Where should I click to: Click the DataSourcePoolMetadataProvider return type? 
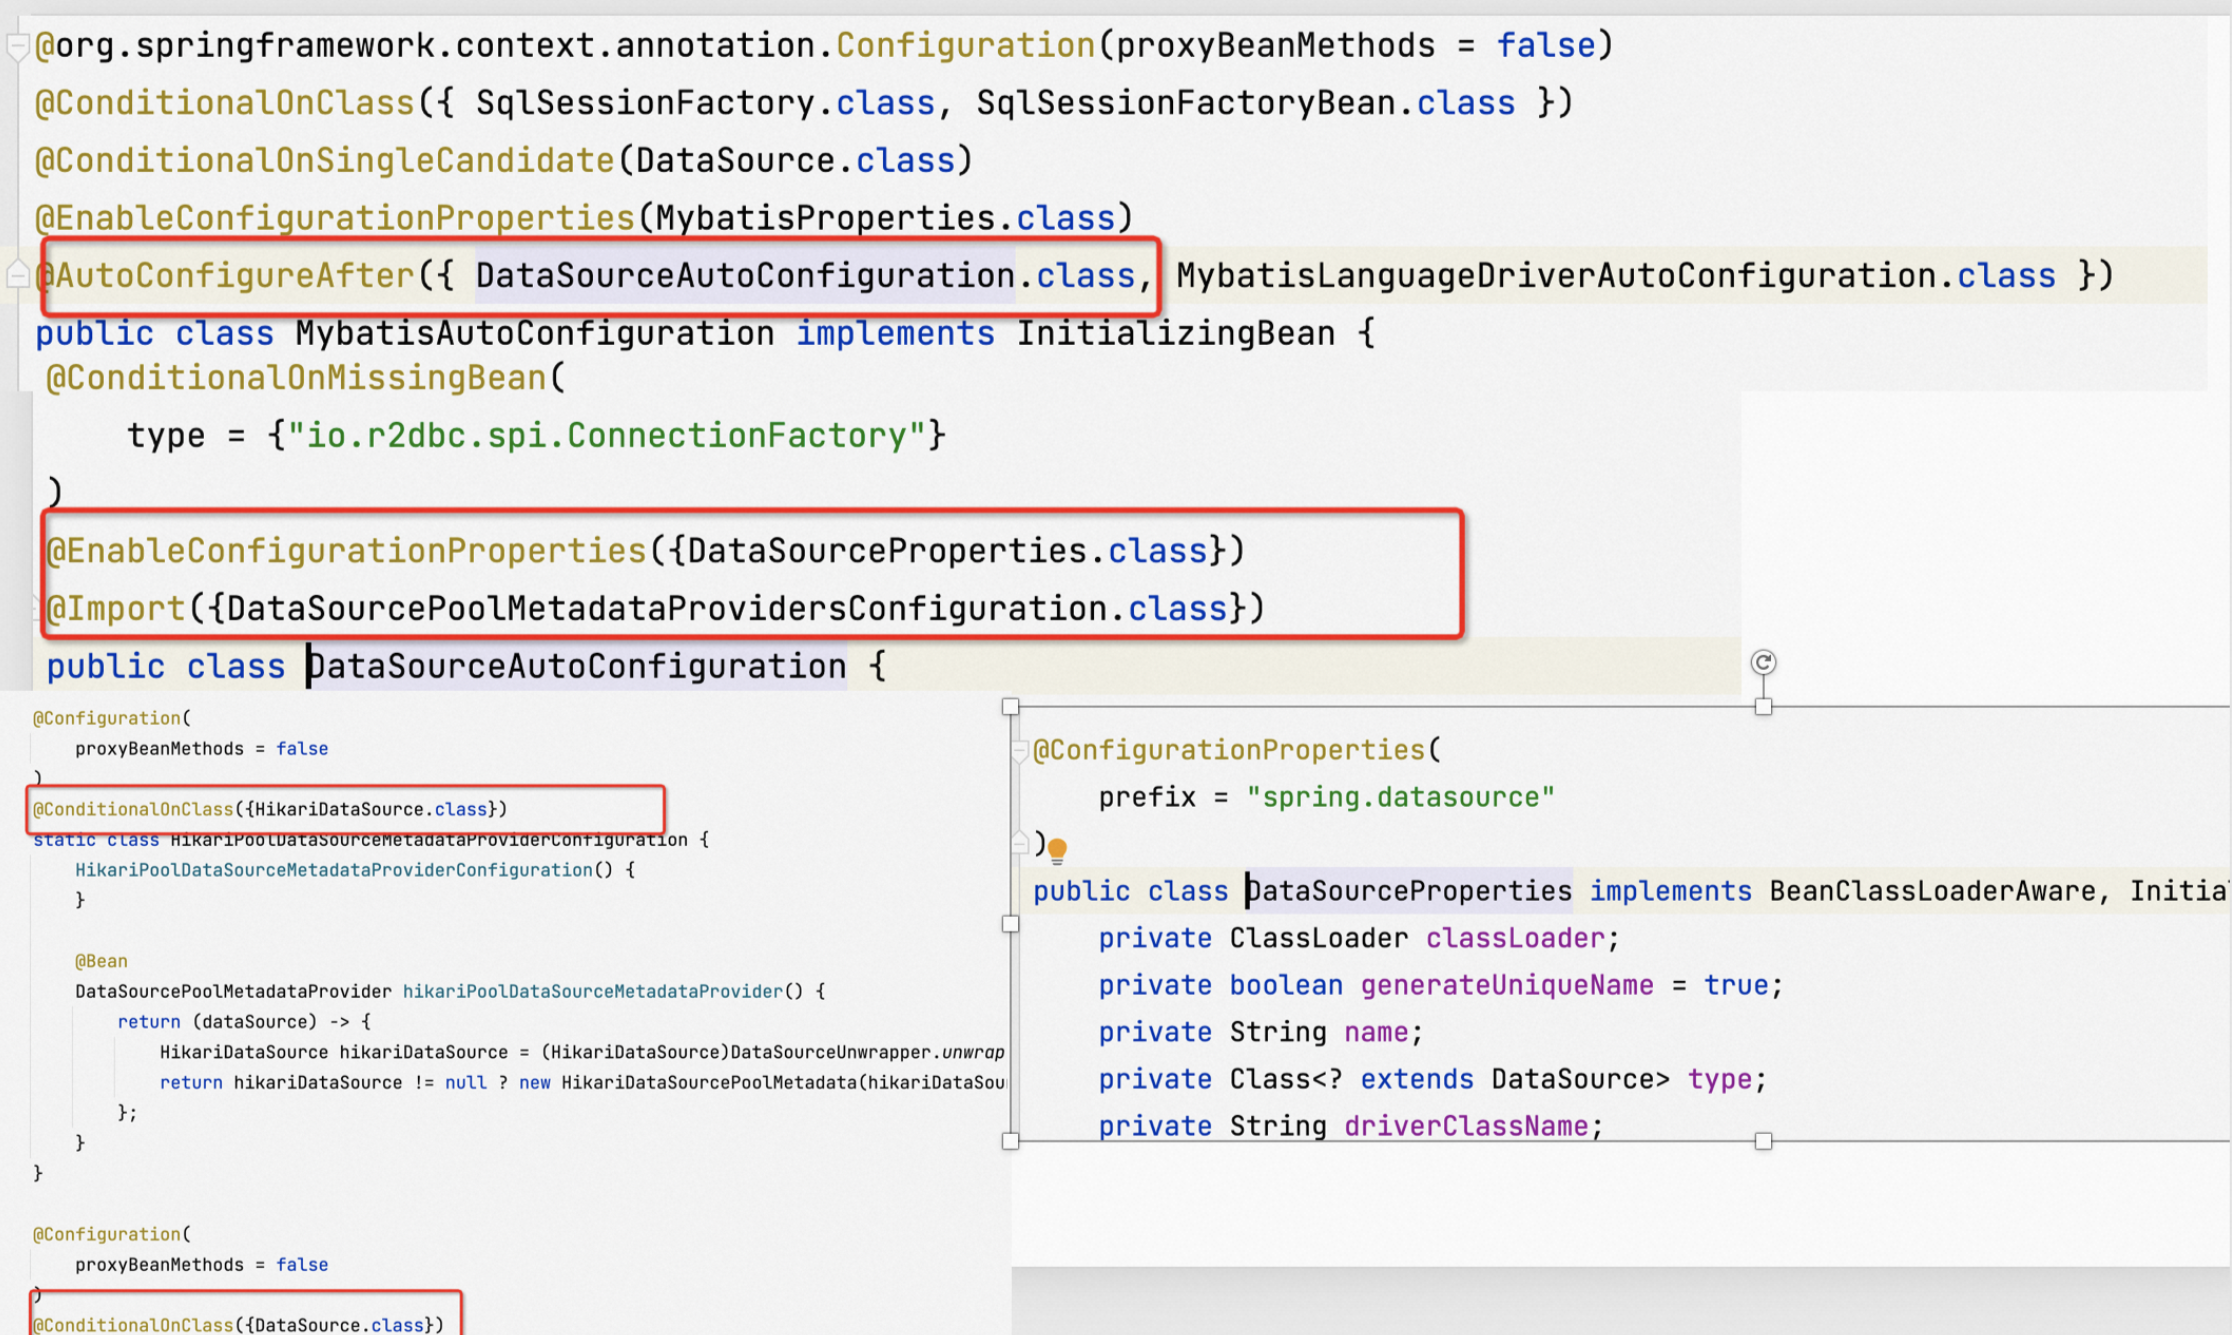tap(233, 991)
